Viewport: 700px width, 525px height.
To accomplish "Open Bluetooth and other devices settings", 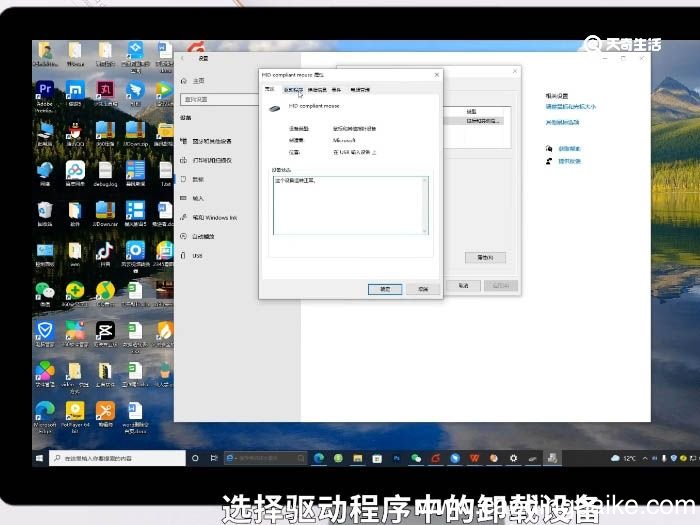I will pyautogui.click(x=206, y=141).
